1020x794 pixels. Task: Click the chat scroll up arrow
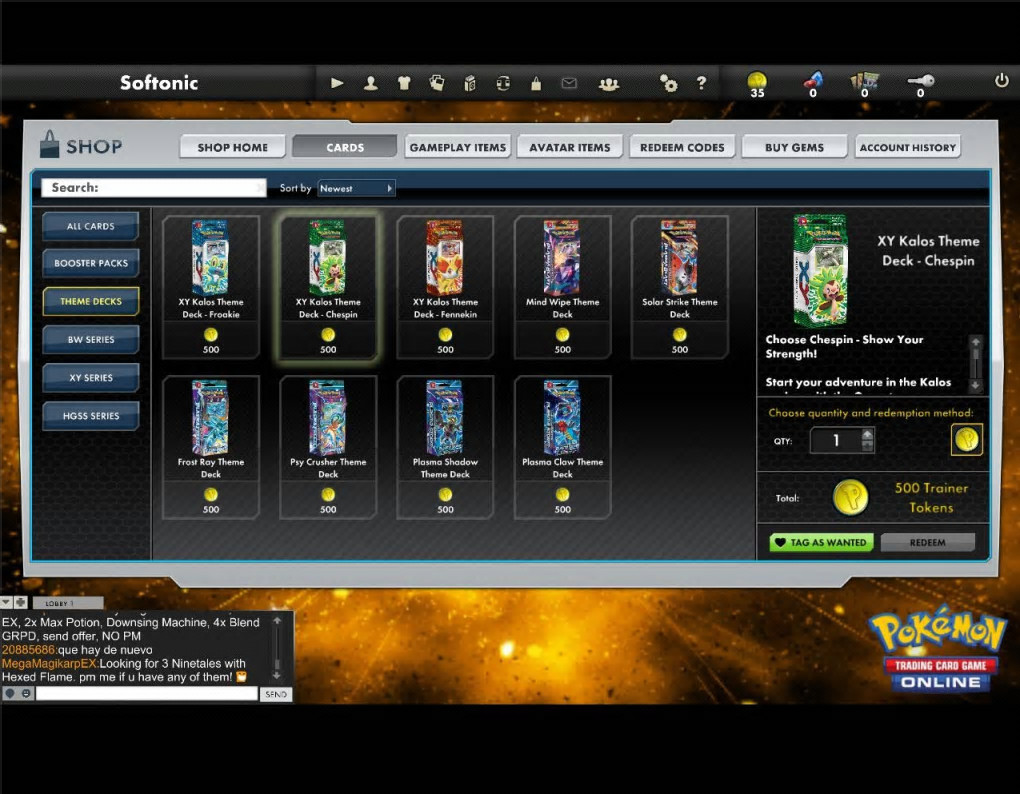coord(277,621)
